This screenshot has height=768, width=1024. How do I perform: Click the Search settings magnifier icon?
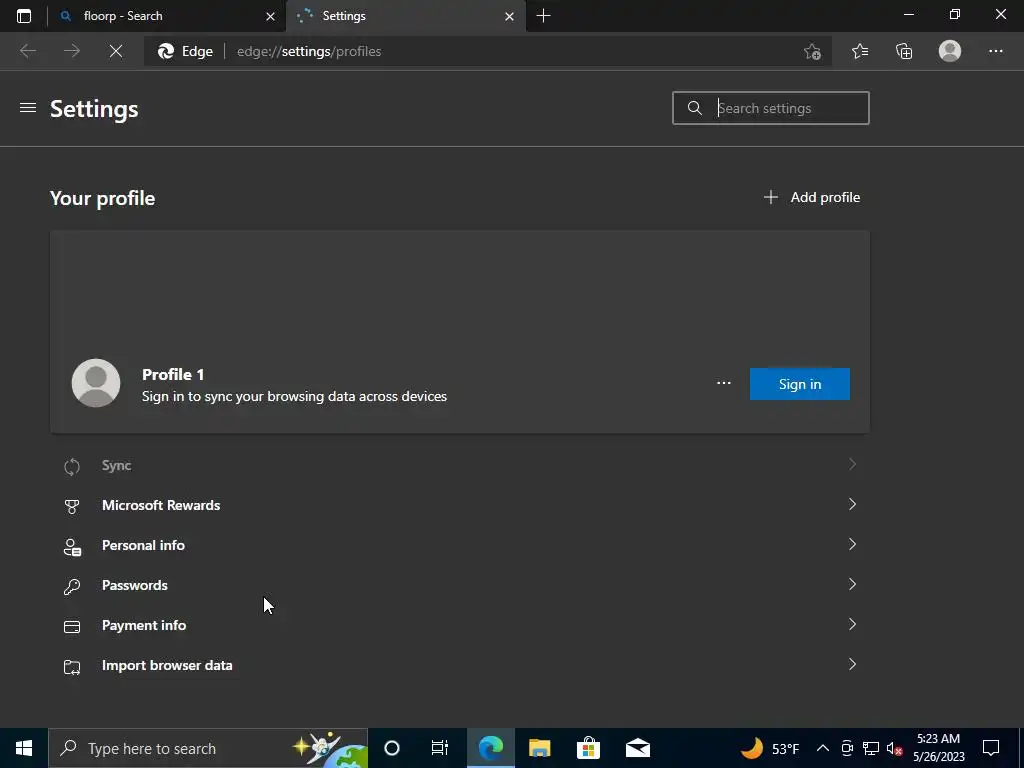[695, 108]
